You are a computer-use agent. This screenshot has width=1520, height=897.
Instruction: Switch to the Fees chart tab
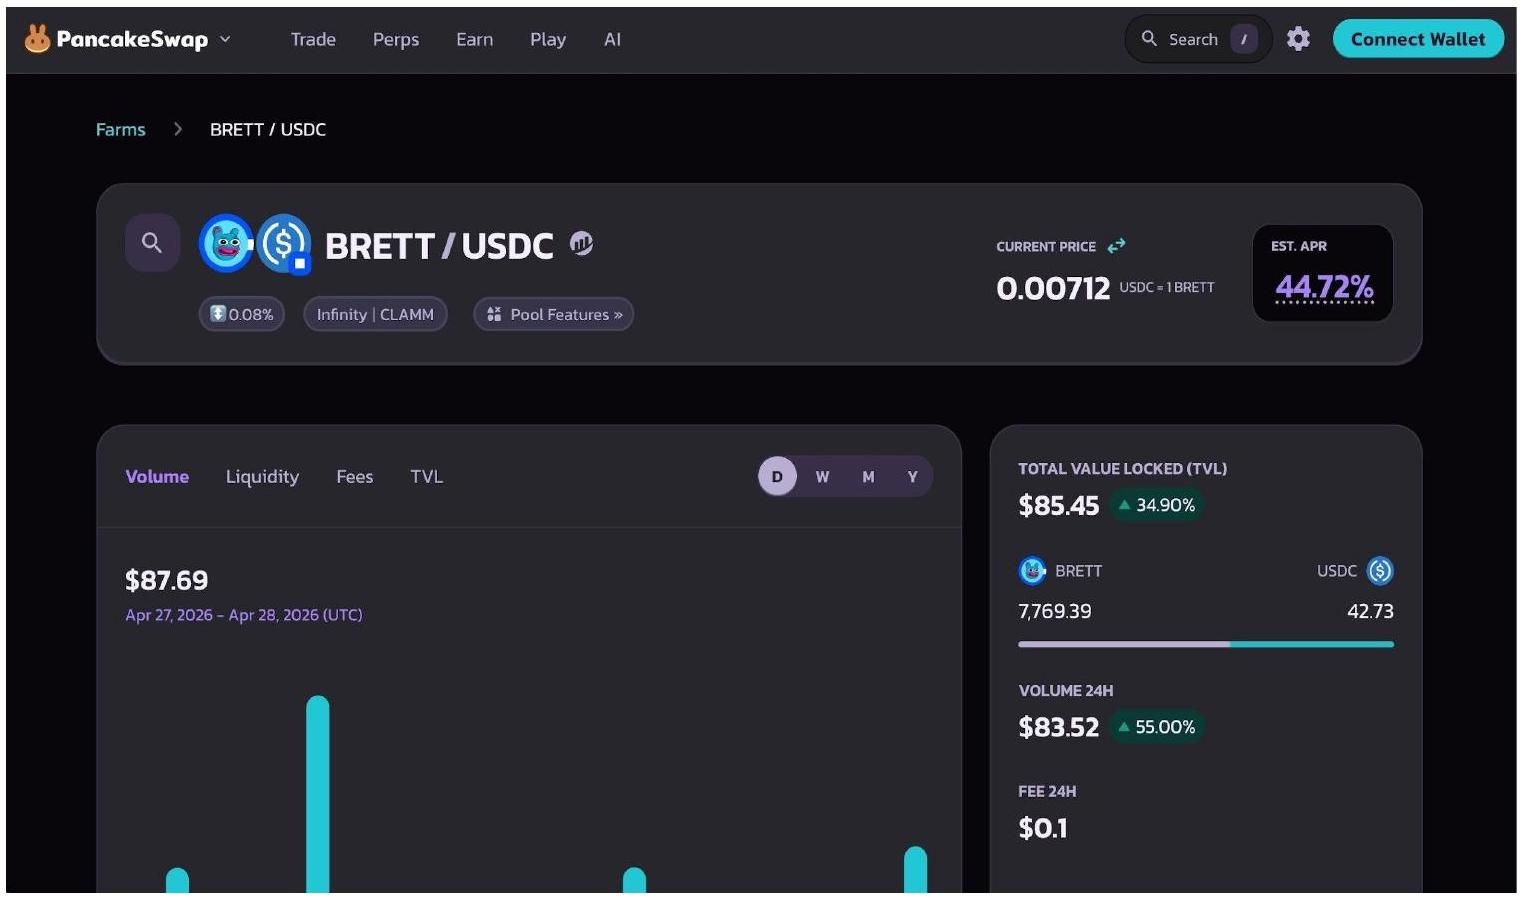point(354,476)
